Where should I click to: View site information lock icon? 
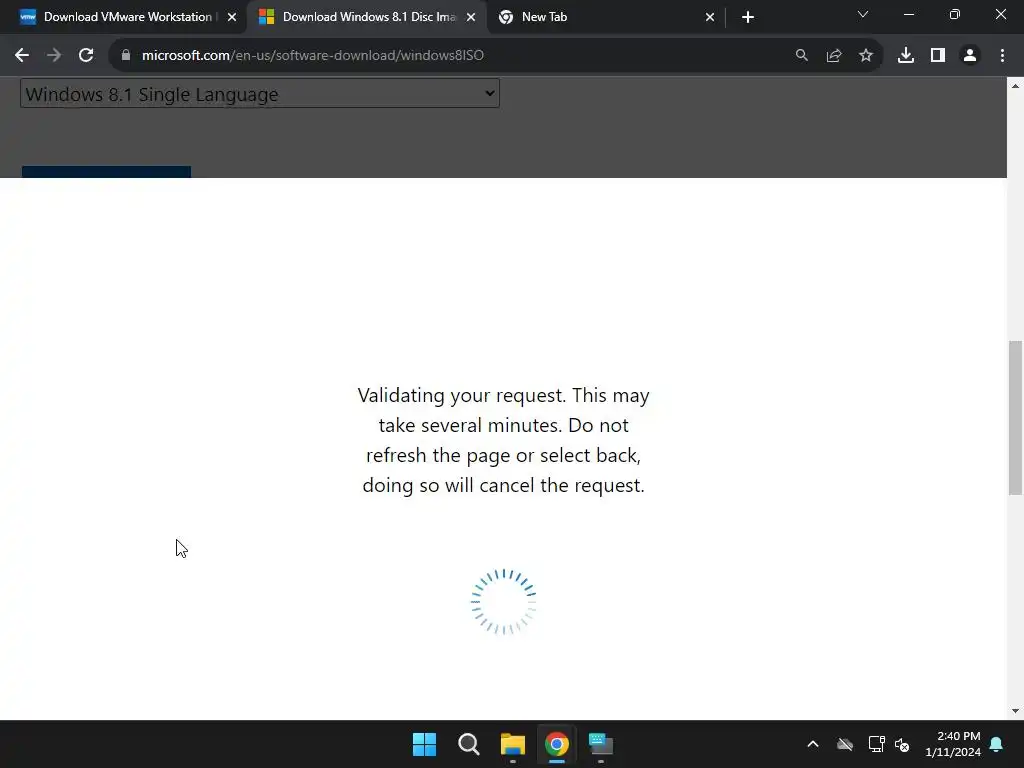point(126,56)
